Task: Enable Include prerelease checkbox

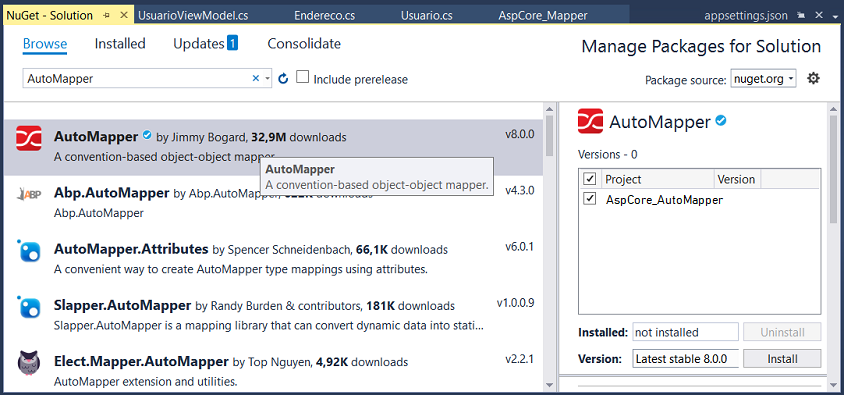Action: (303, 77)
